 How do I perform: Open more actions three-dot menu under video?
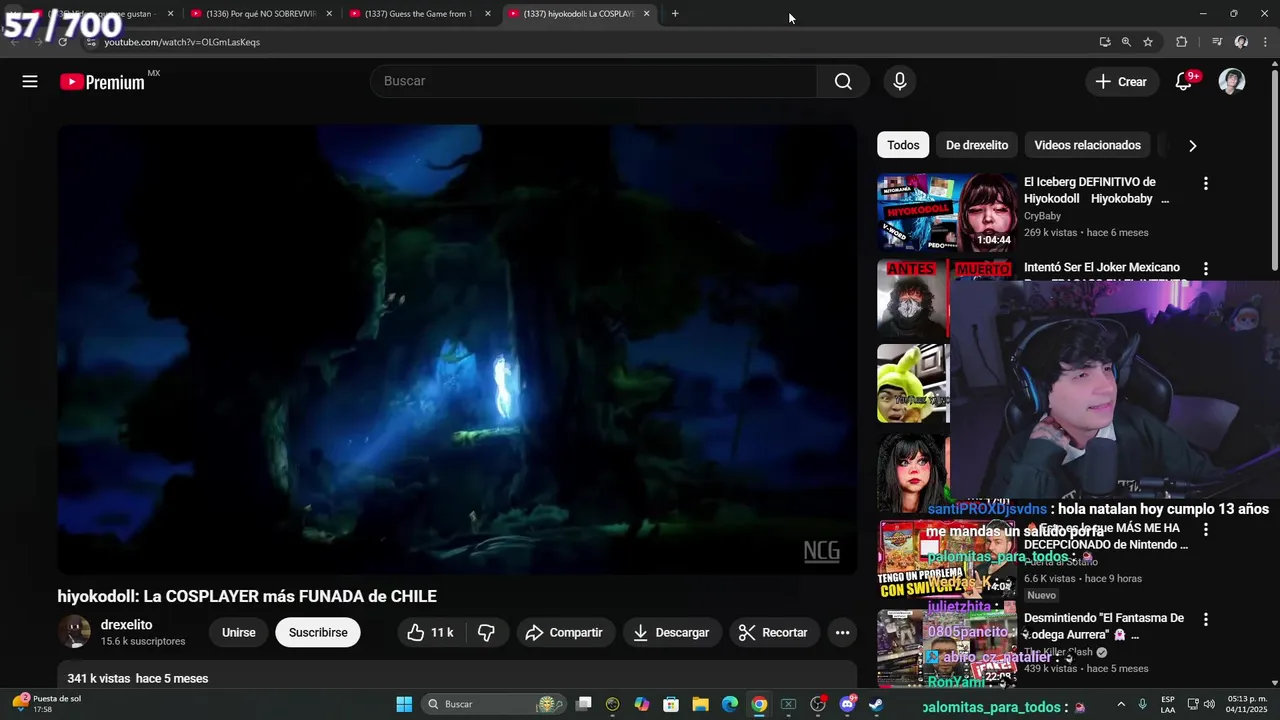click(x=842, y=633)
